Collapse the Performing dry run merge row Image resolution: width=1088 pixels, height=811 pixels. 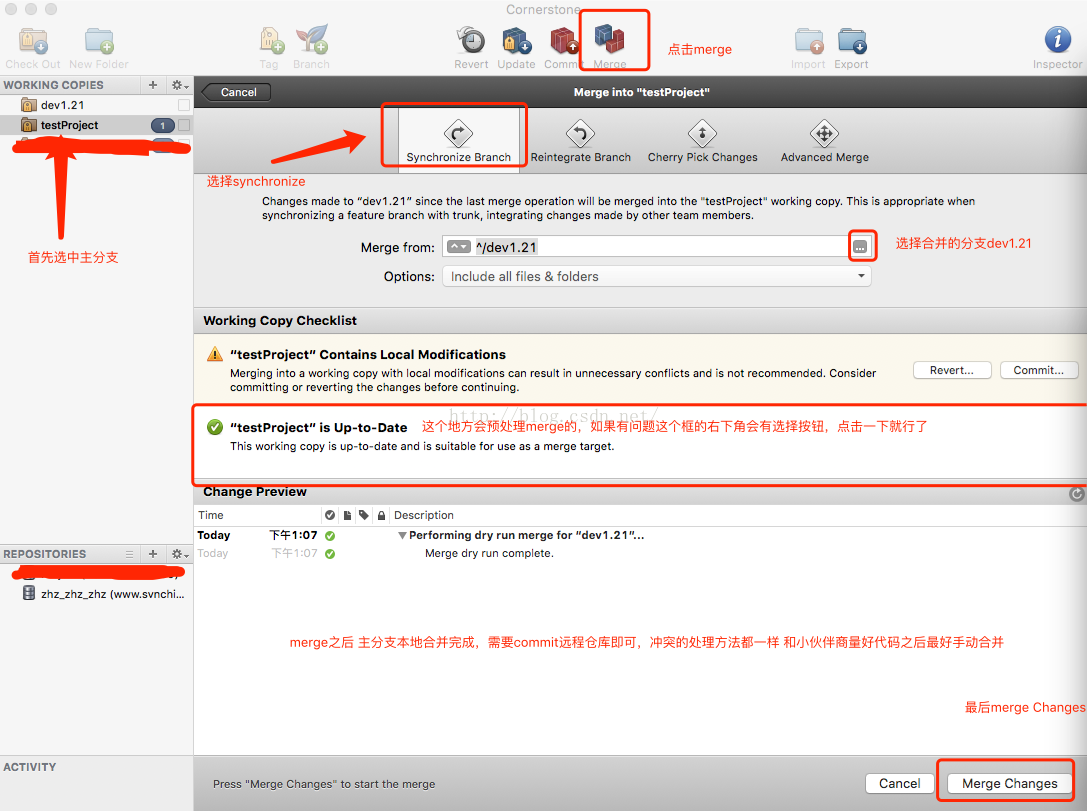pyautogui.click(x=402, y=536)
